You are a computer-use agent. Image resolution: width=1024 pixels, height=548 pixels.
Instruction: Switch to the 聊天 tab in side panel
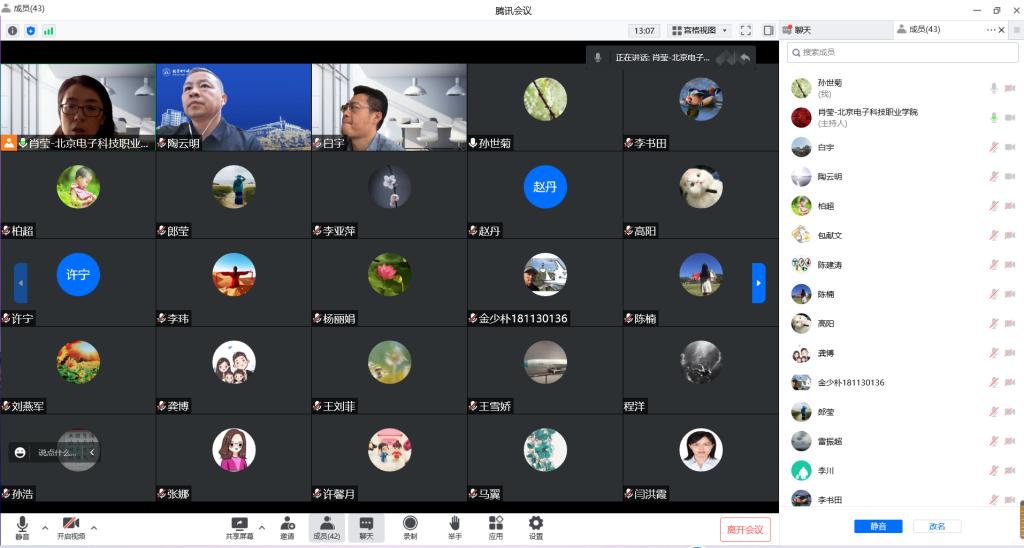802,30
